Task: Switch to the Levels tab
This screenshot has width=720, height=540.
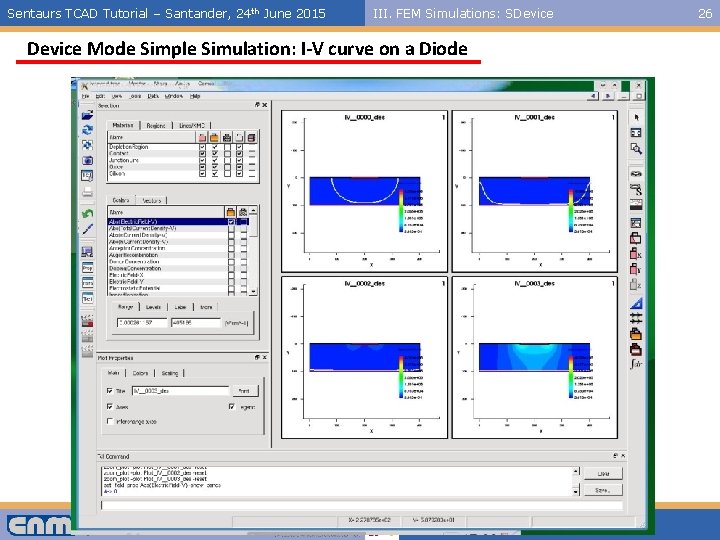Action: (x=153, y=307)
